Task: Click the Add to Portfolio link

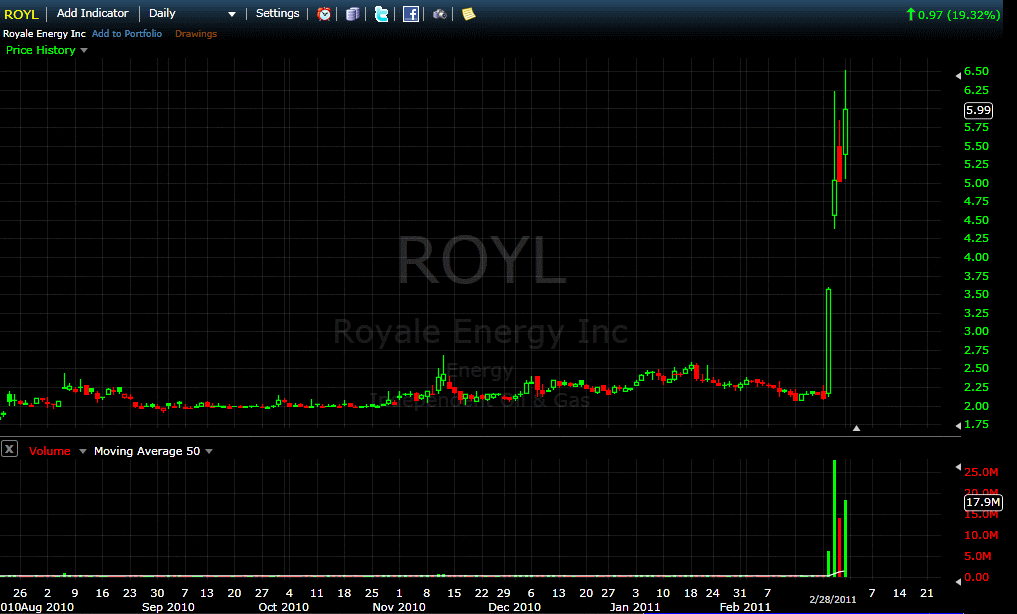Action: pos(127,34)
